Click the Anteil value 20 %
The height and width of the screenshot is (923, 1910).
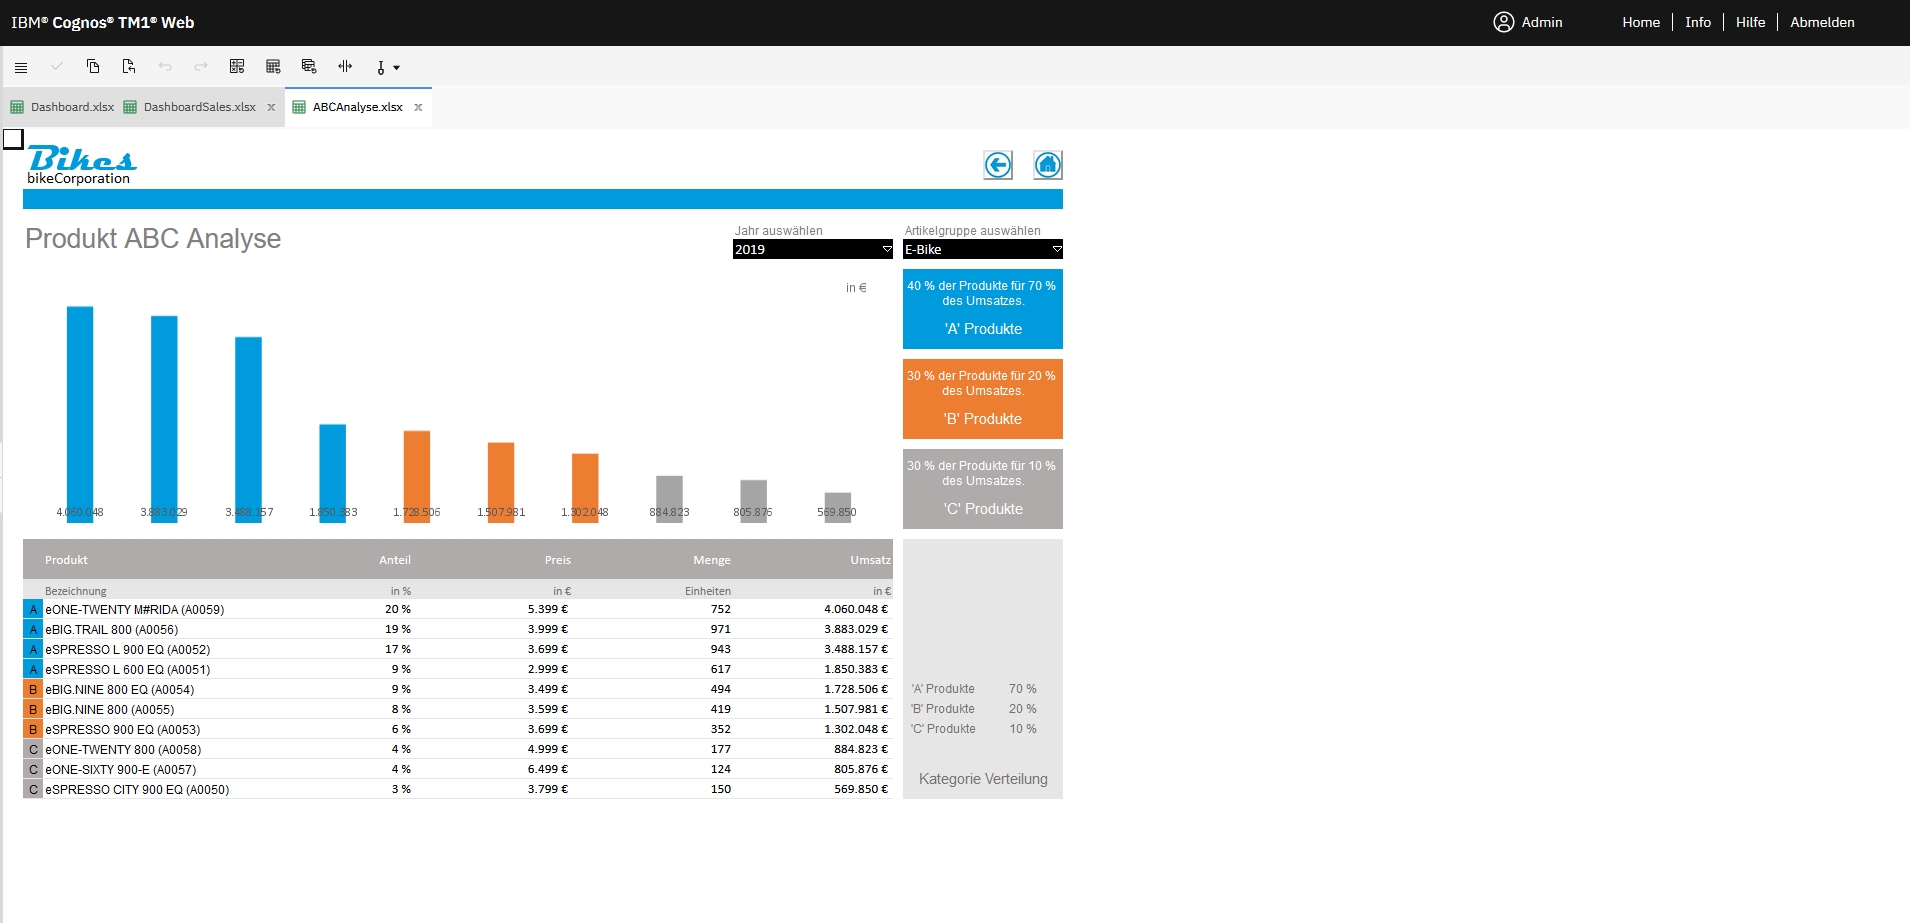pos(398,609)
